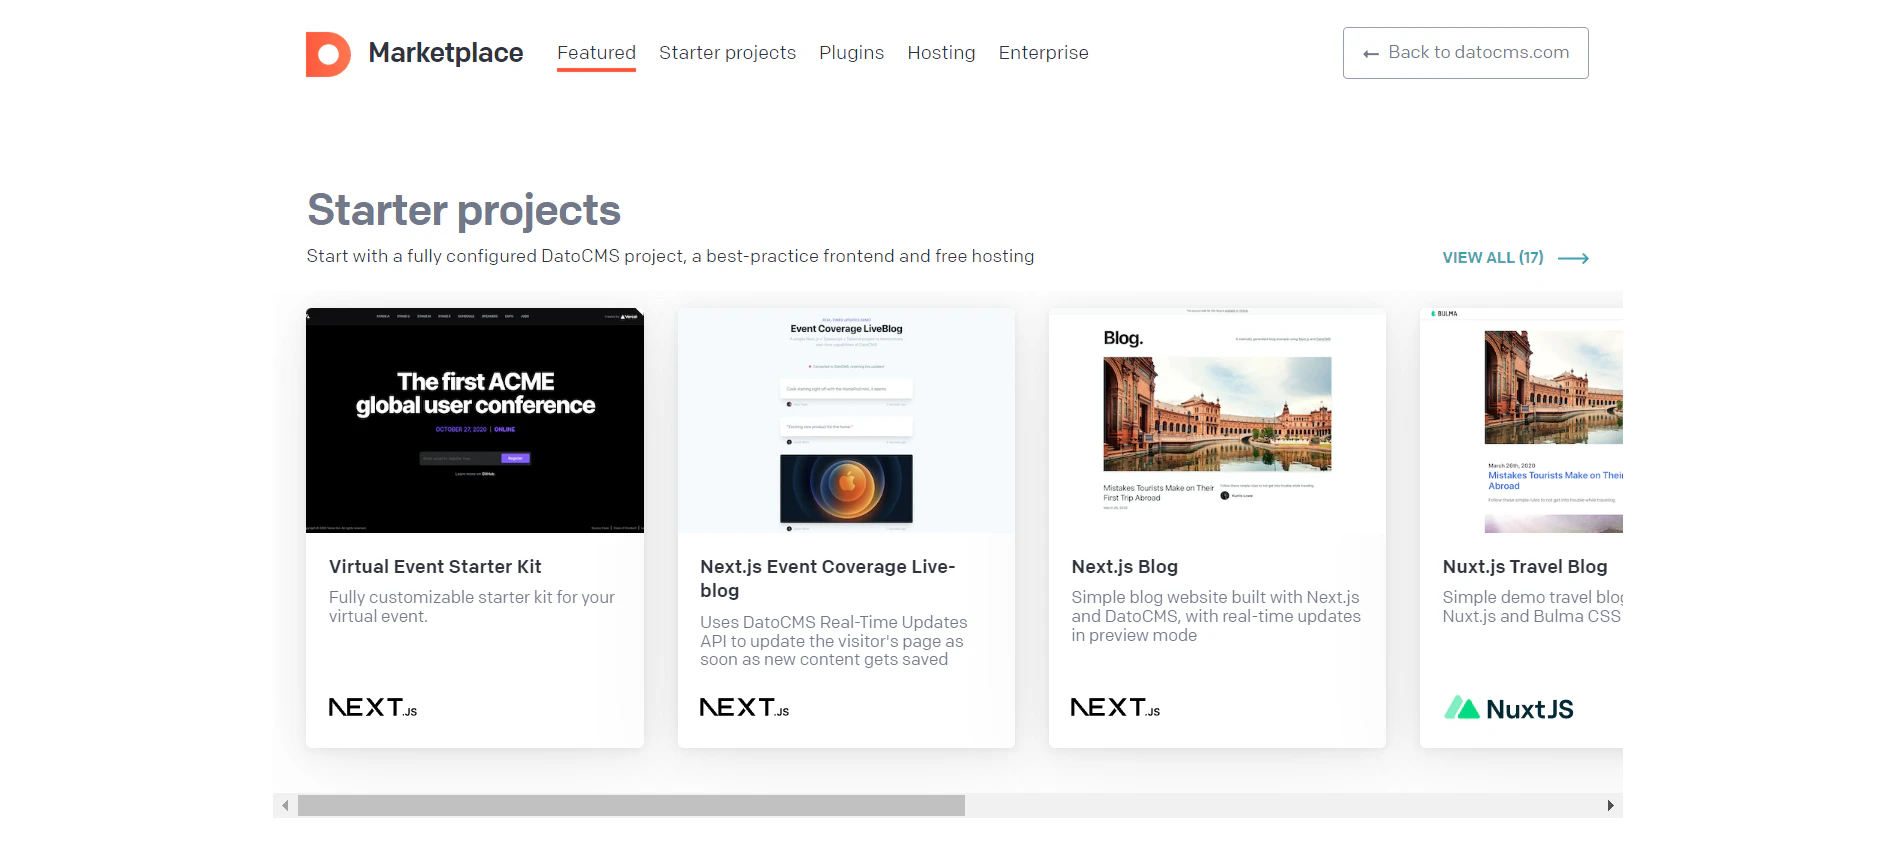The width and height of the screenshot is (1890, 843).
Task: Open the Marketplace home title link
Action: click(x=446, y=53)
